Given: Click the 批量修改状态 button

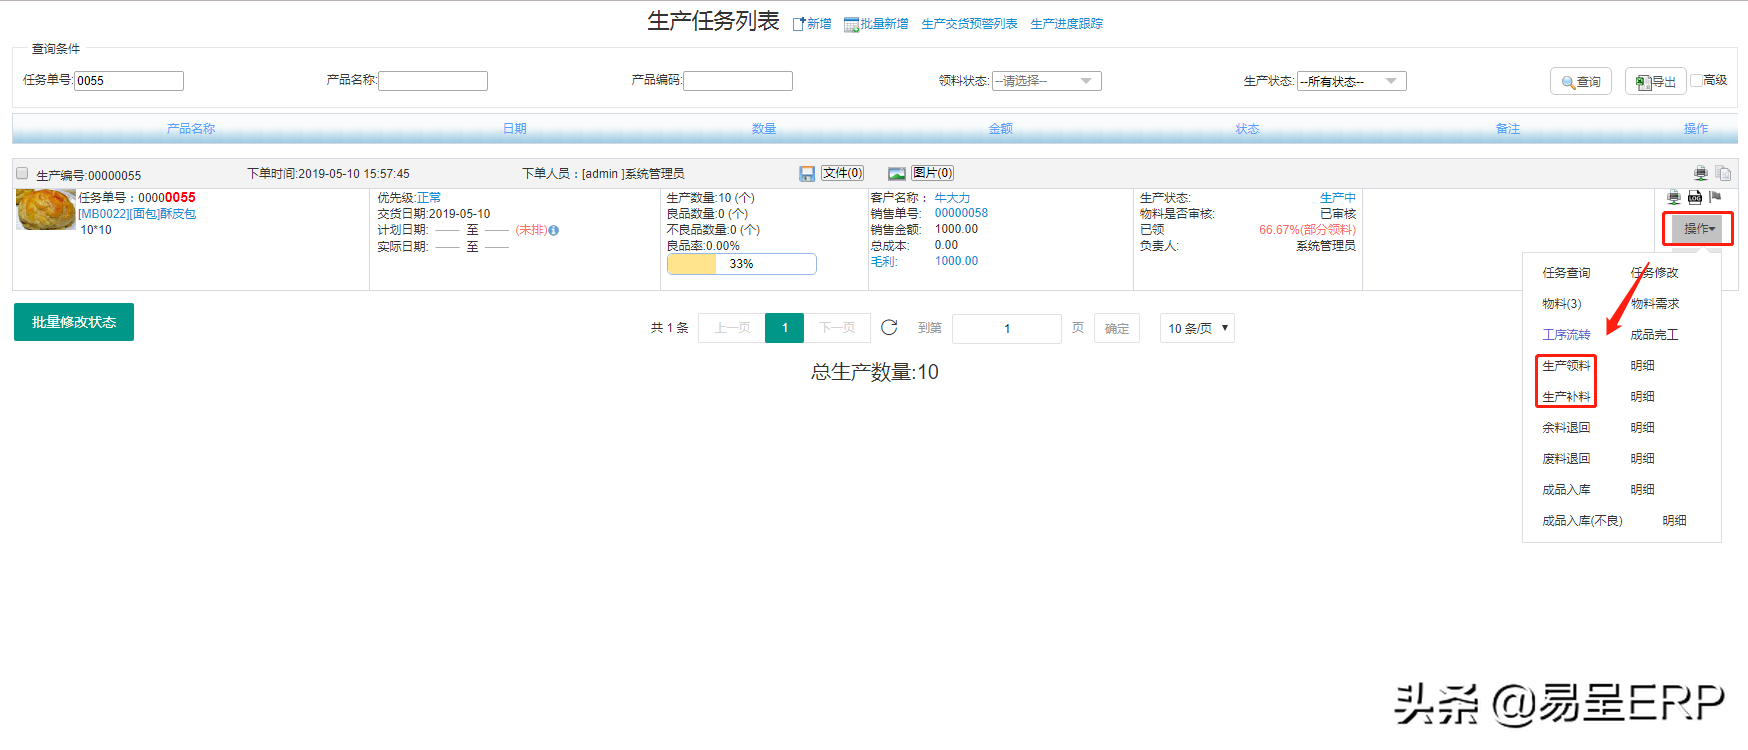Looking at the screenshot, I should 74,322.
